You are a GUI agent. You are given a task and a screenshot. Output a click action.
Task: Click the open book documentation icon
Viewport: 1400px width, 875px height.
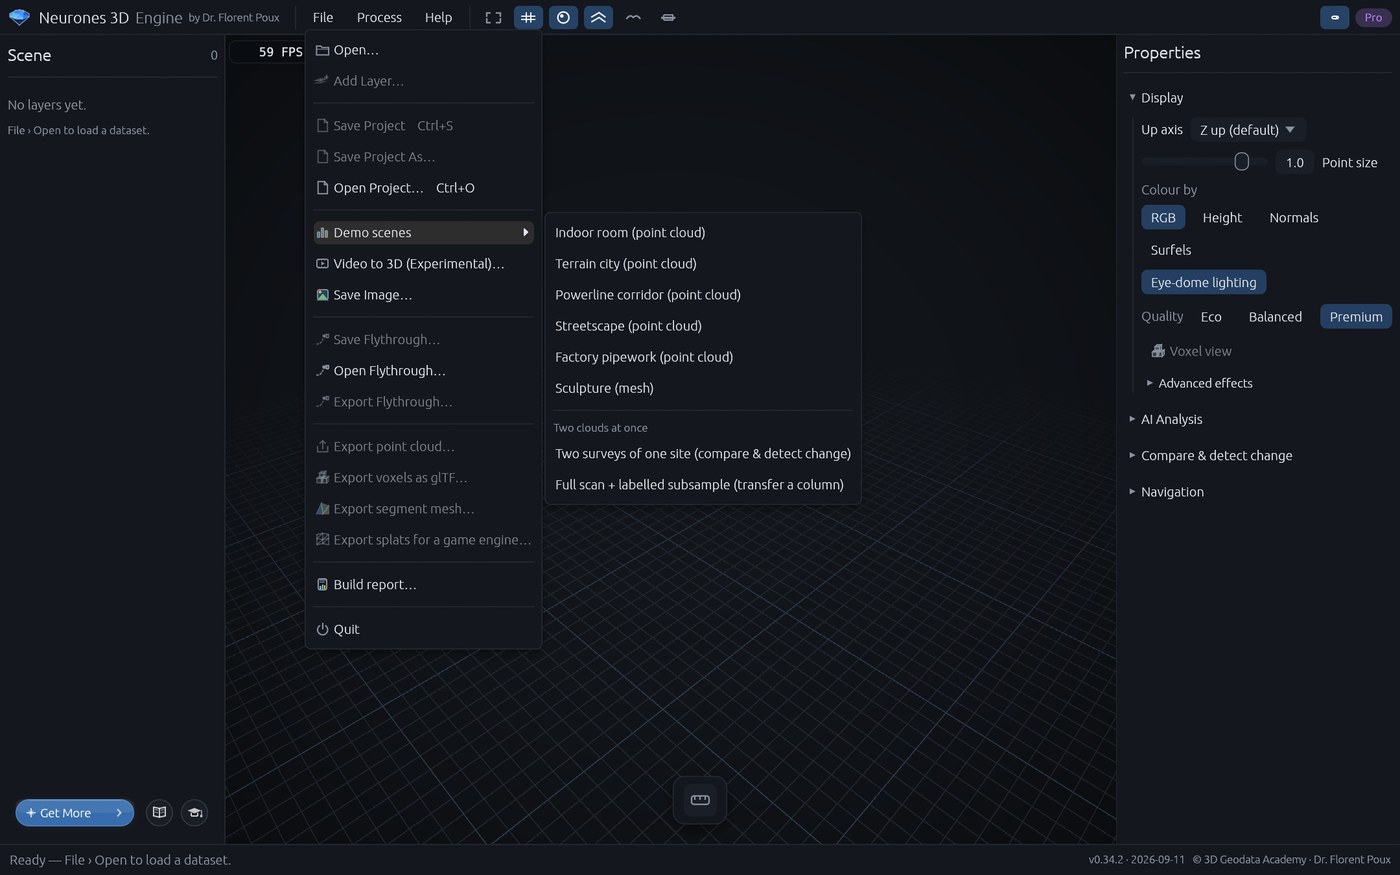pyautogui.click(x=159, y=813)
